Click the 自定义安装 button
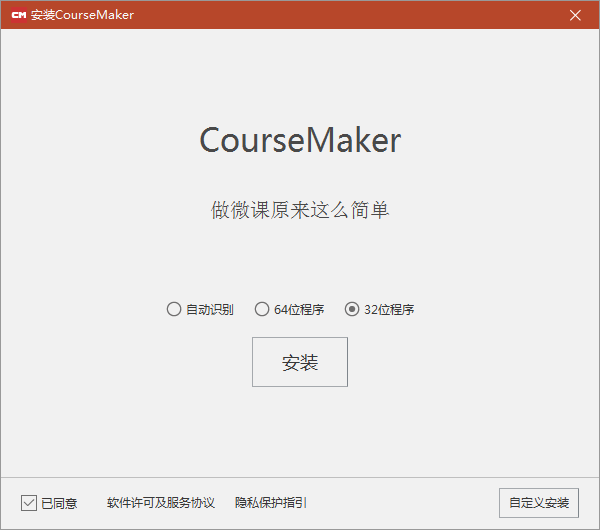The height and width of the screenshot is (530, 600). pyautogui.click(x=539, y=503)
